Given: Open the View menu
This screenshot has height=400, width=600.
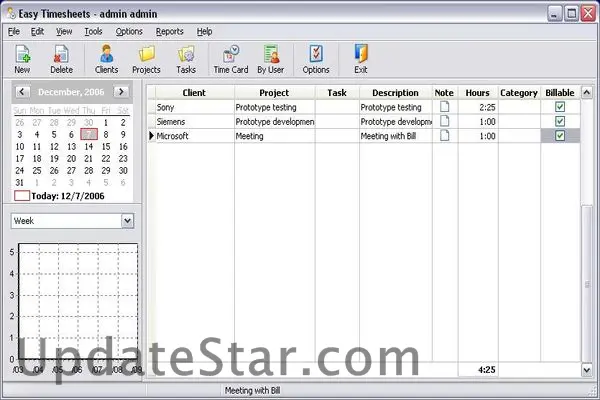Looking at the screenshot, I should pos(64,31).
